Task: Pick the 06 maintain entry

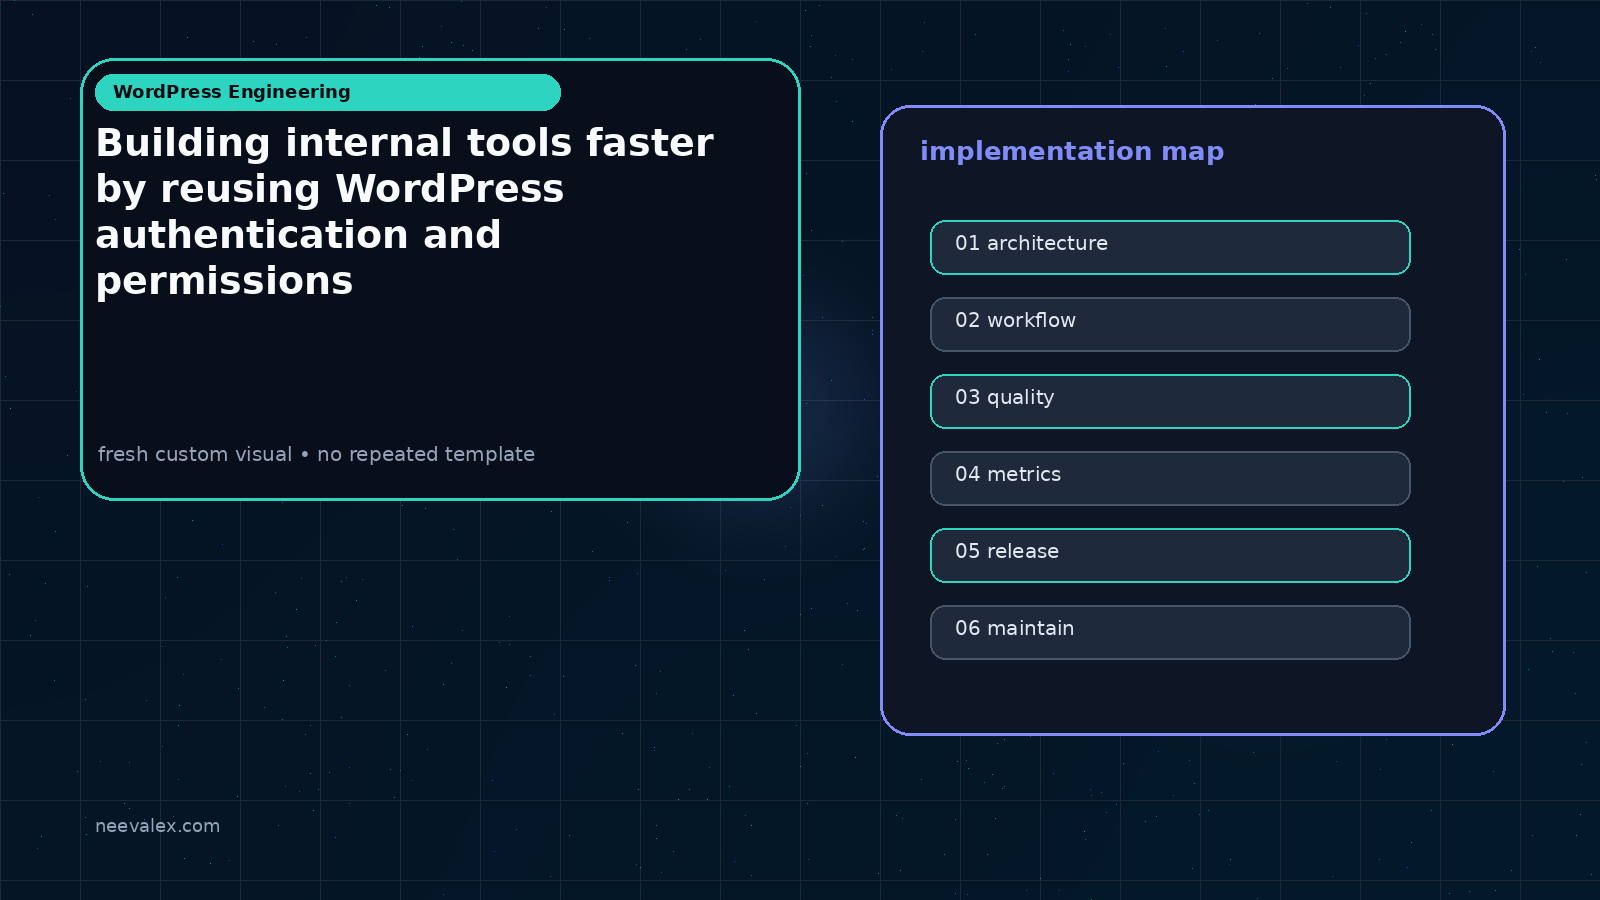Action: point(1170,632)
